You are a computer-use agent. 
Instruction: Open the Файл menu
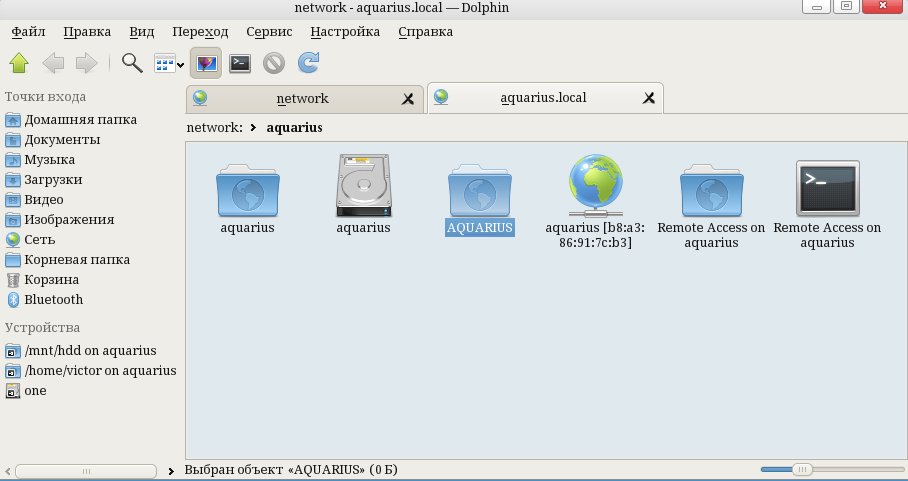coord(28,32)
